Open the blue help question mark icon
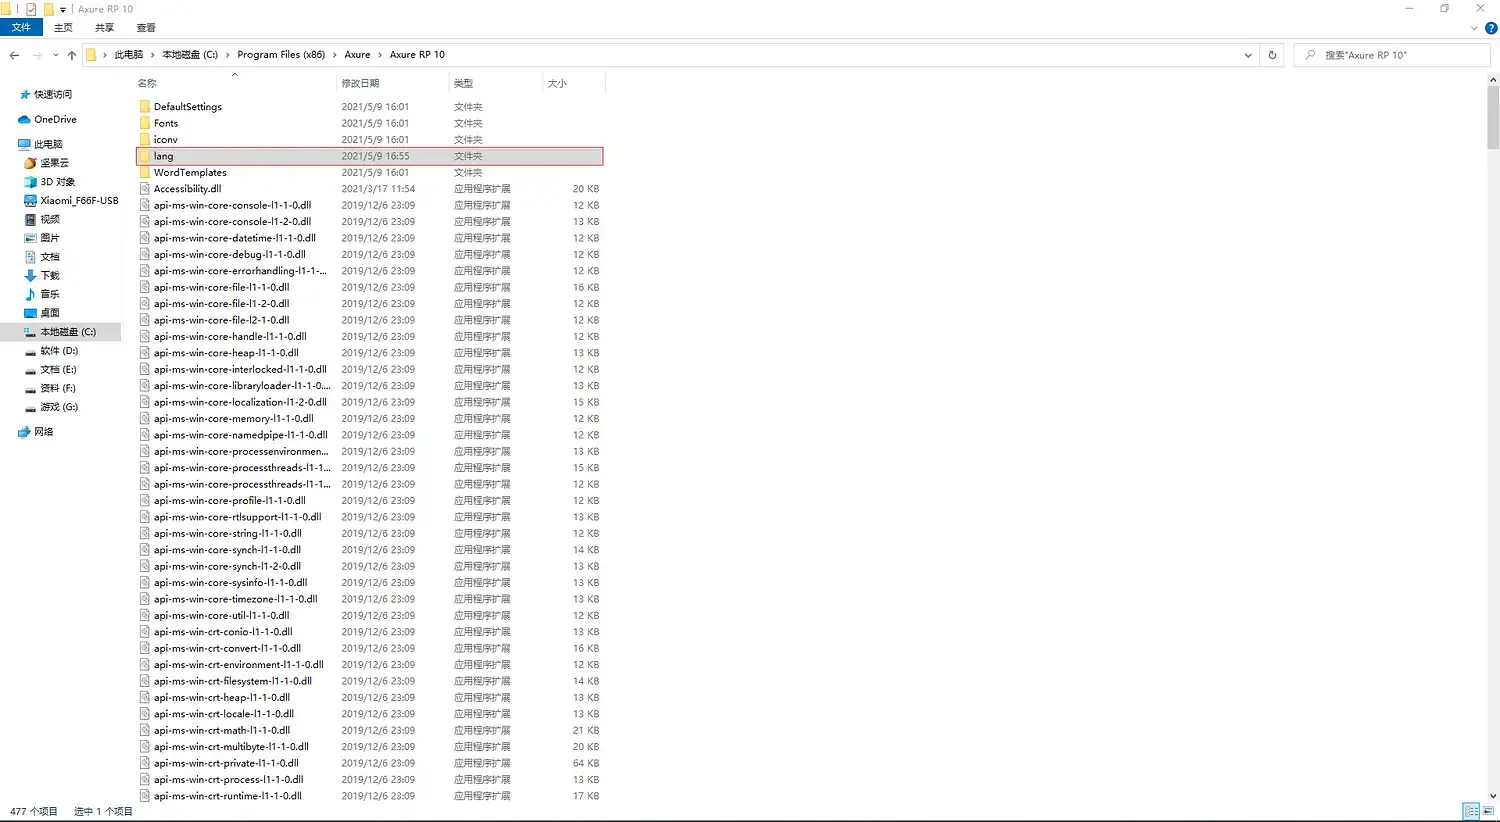The image size is (1500, 822). coord(1491,28)
